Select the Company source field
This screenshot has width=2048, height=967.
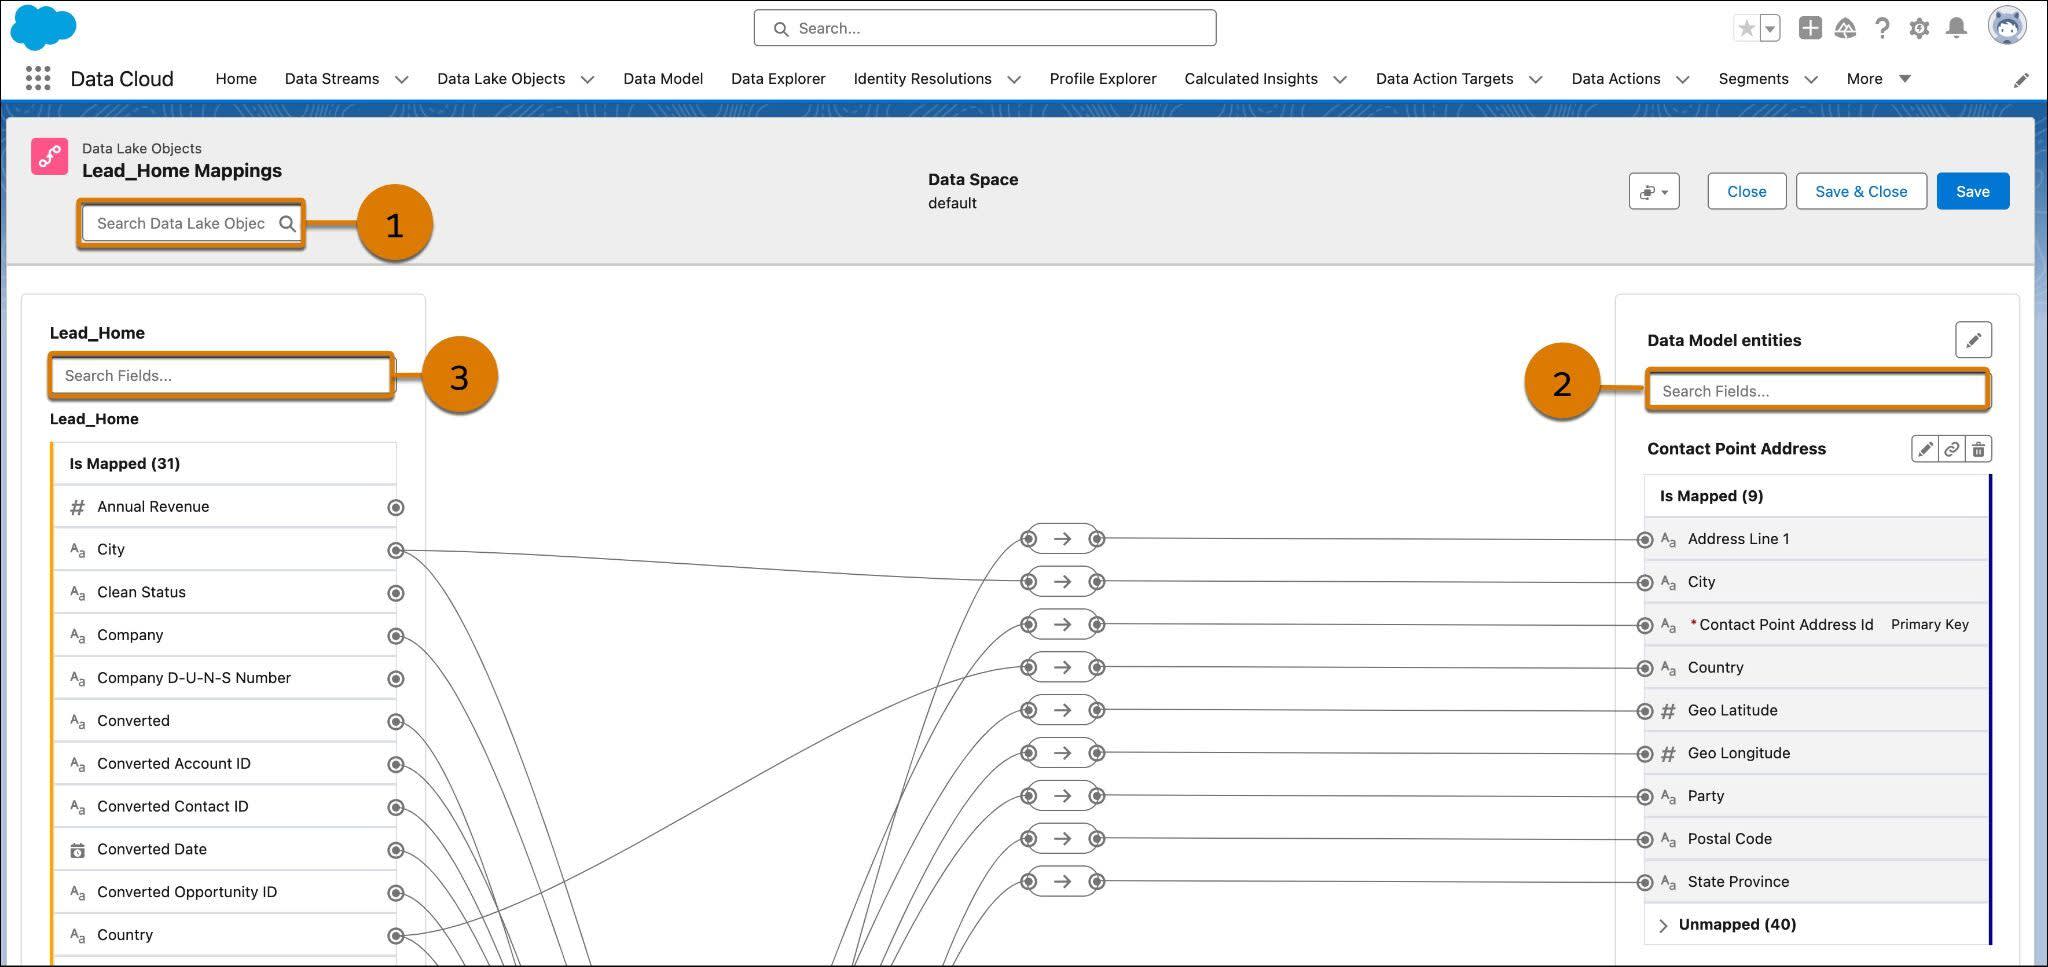pos(225,635)
